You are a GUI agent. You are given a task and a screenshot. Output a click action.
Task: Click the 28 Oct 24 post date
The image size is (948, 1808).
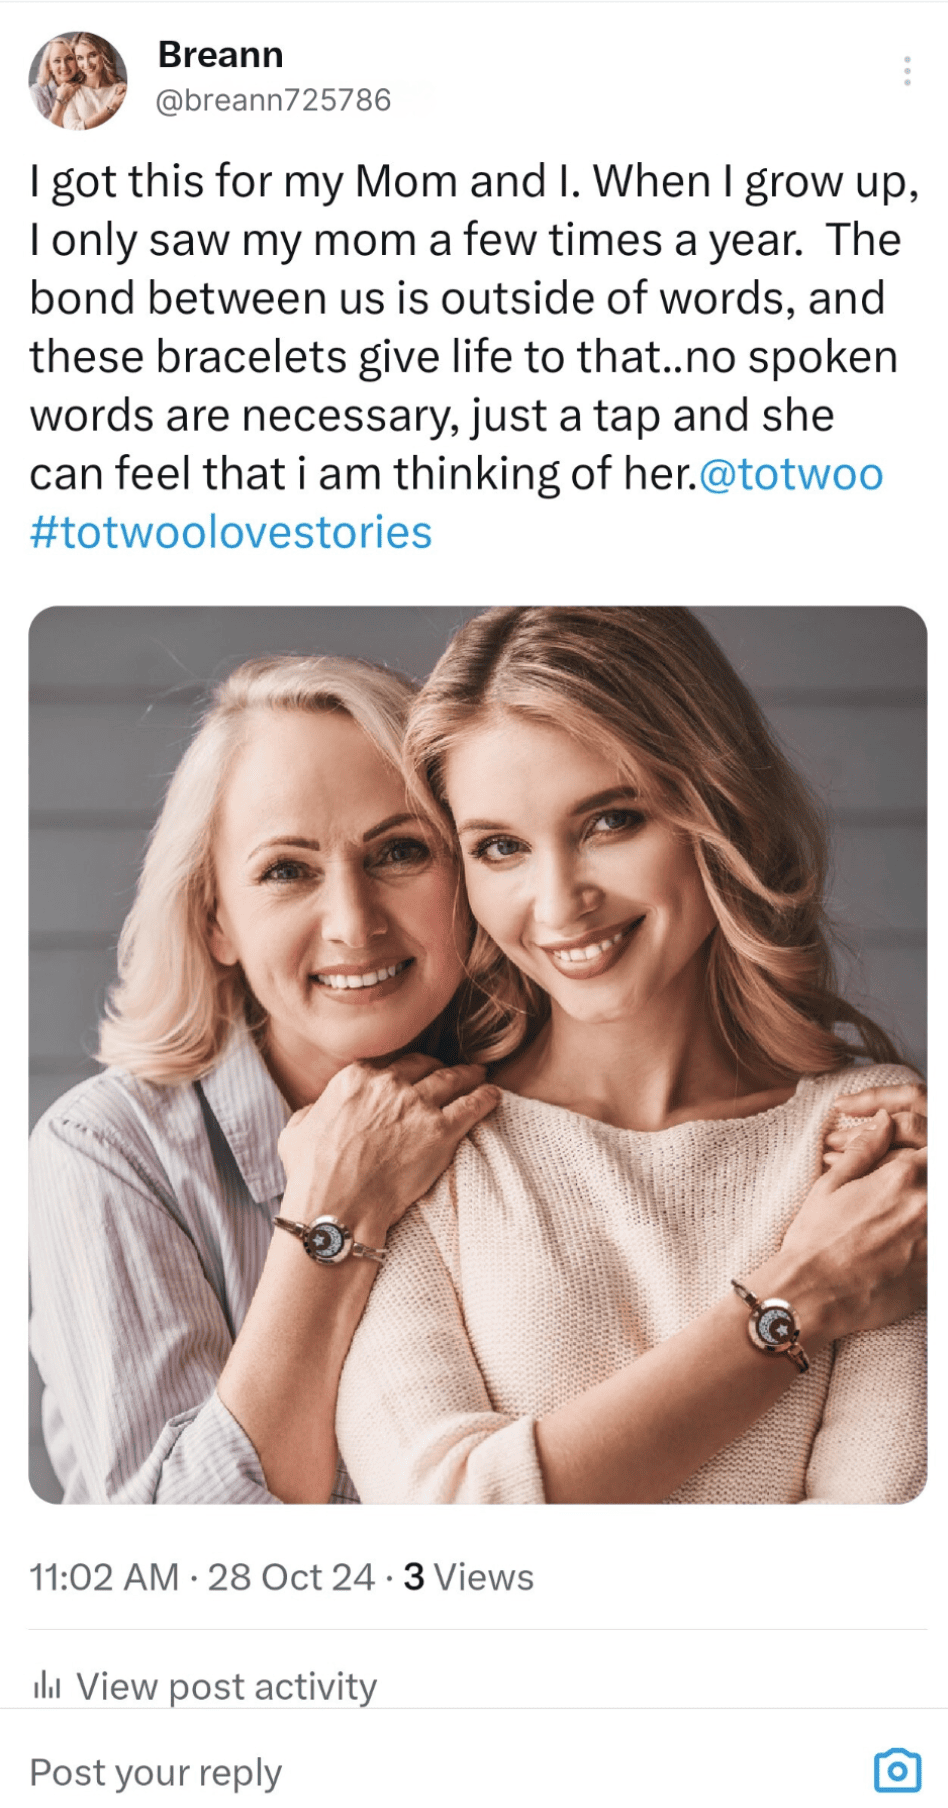[x=291, y=1577]
